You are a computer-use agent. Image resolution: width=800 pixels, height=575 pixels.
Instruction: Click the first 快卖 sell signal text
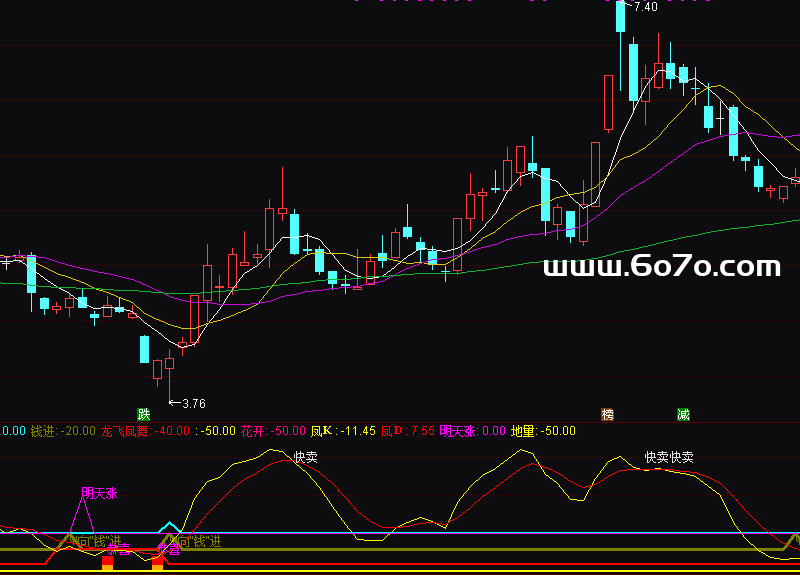(x=306, y=457)
